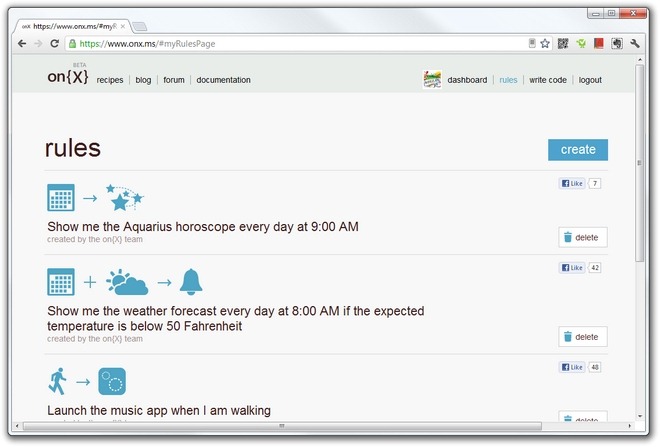The width and height of the screenshot is (660, 447).
Task: Open the write code page
Action: (548, 80)
